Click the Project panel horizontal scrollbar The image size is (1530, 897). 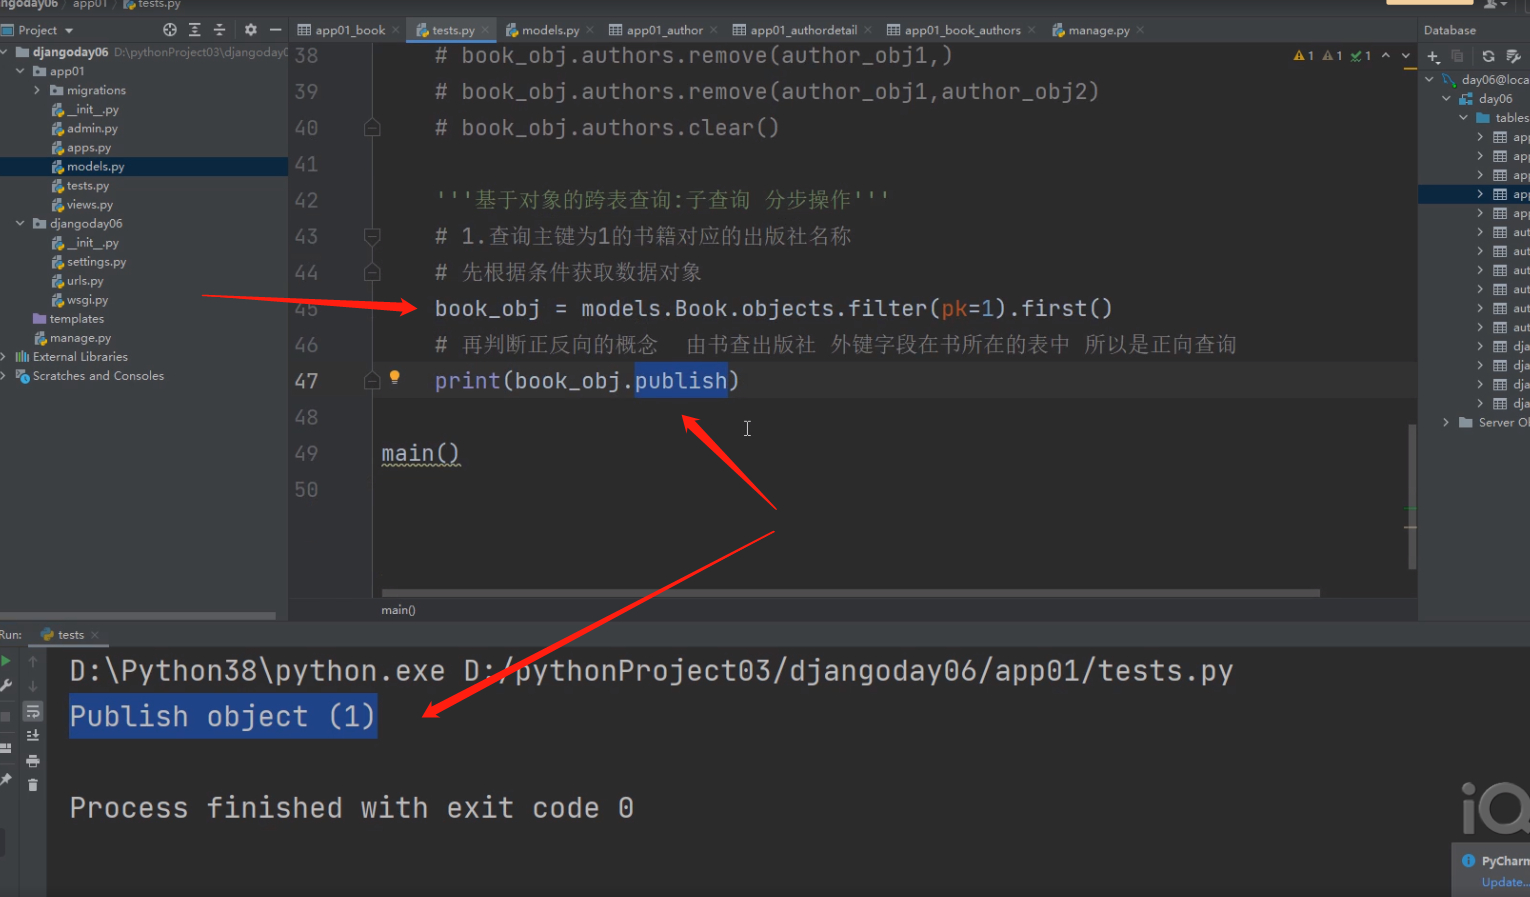point(138,615)
